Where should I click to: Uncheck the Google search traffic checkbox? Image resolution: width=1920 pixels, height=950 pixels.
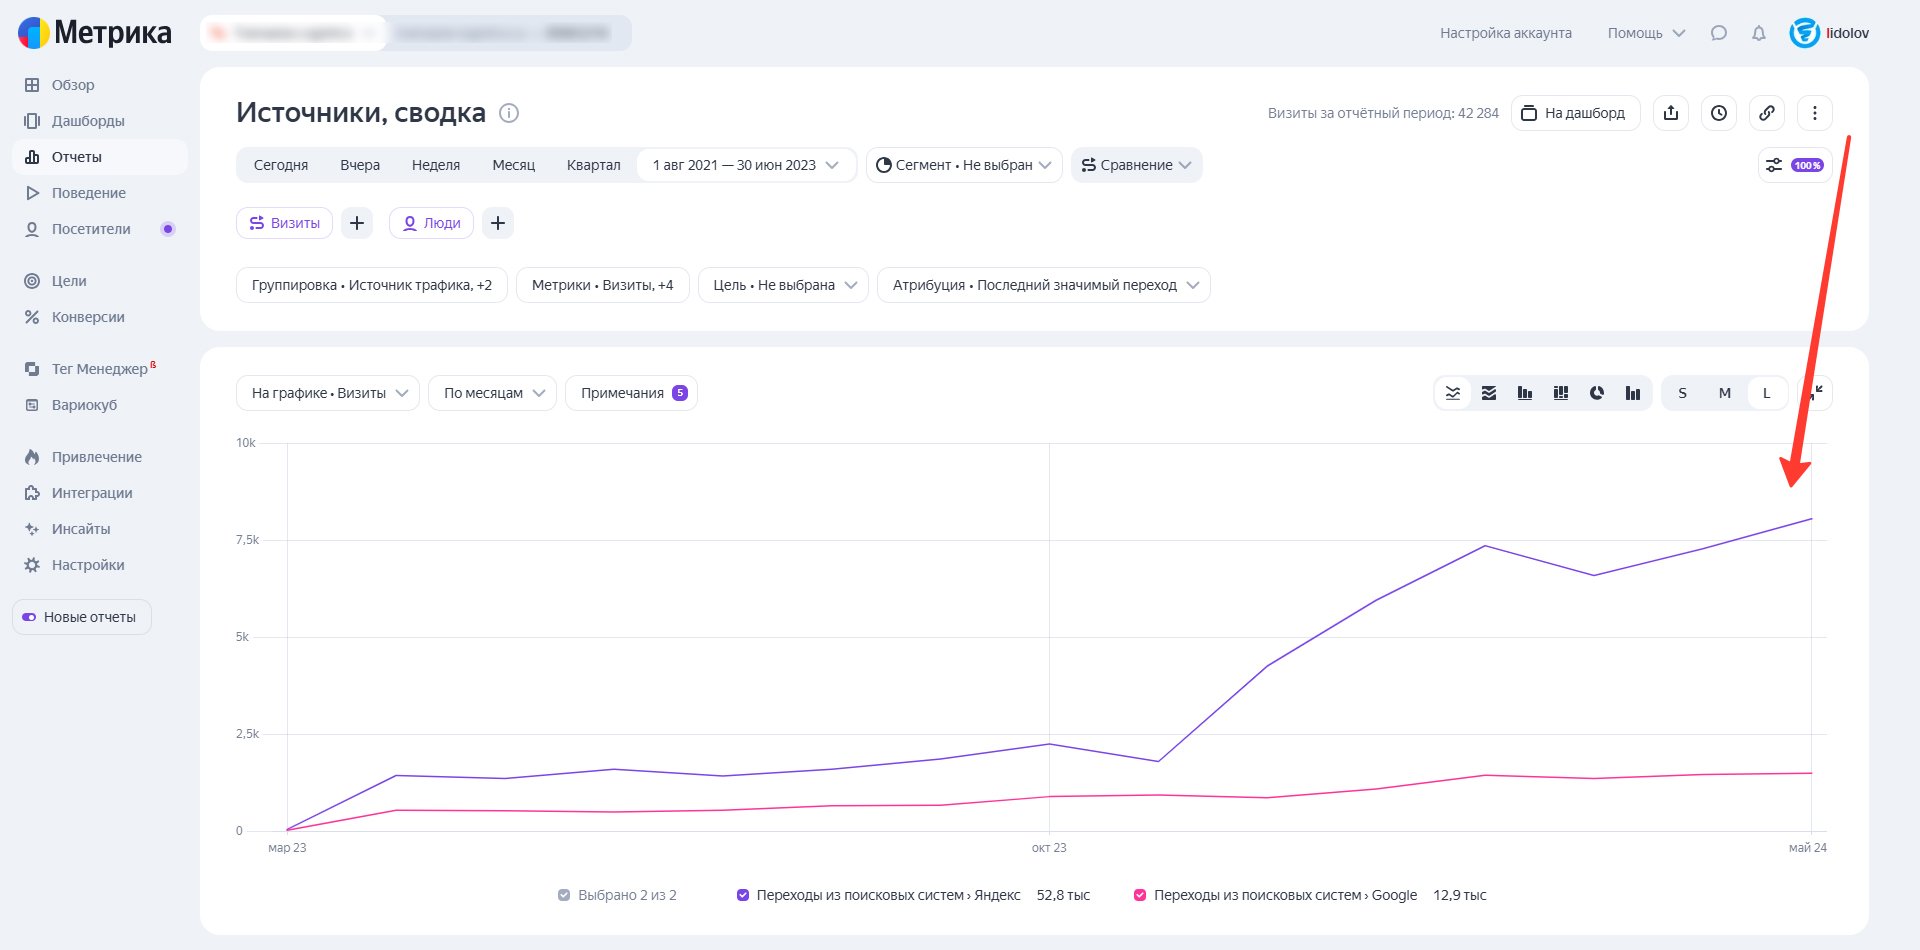[1139, 895]
